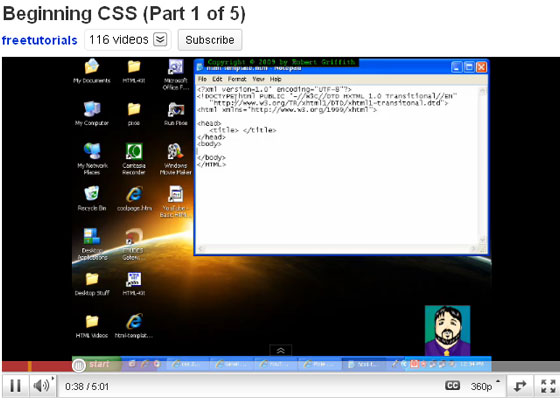Toggle closed captions with CC button
This screenshot has width=560, height=400.
[452, 385]
